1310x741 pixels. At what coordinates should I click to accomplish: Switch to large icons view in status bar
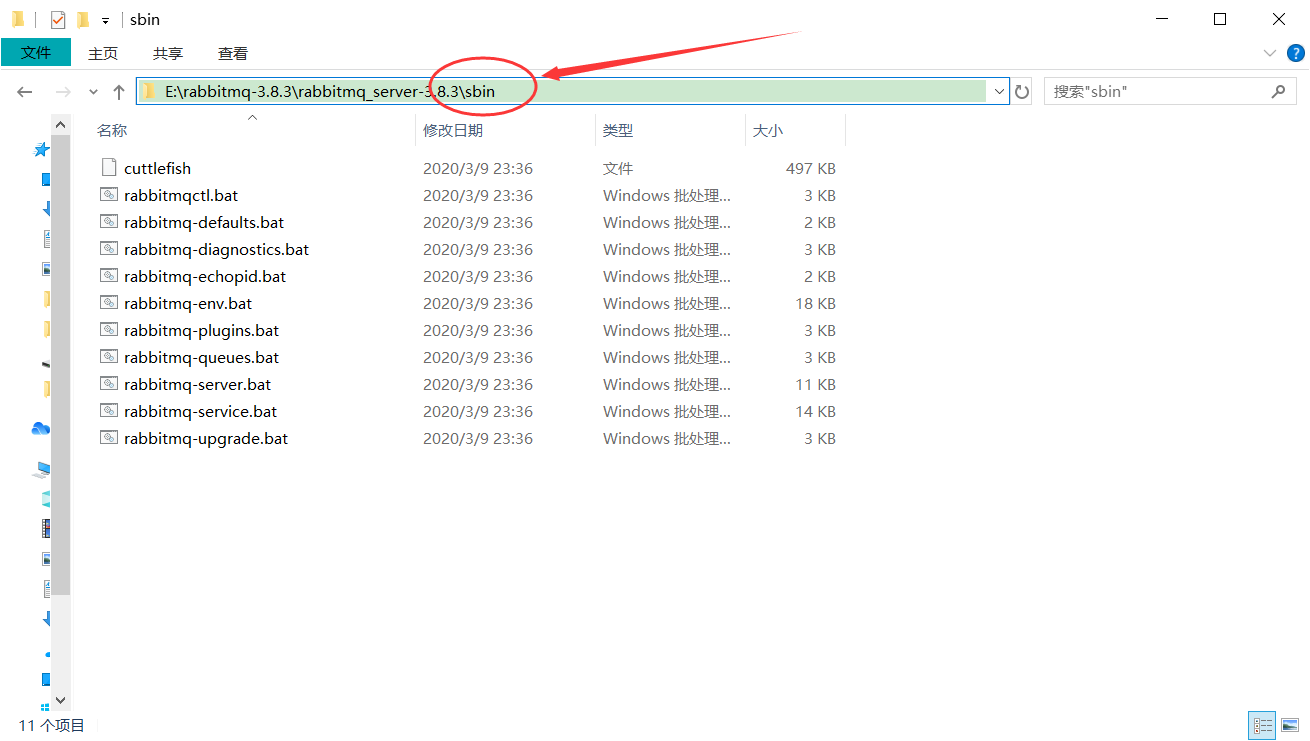[x=1290, y=725]
